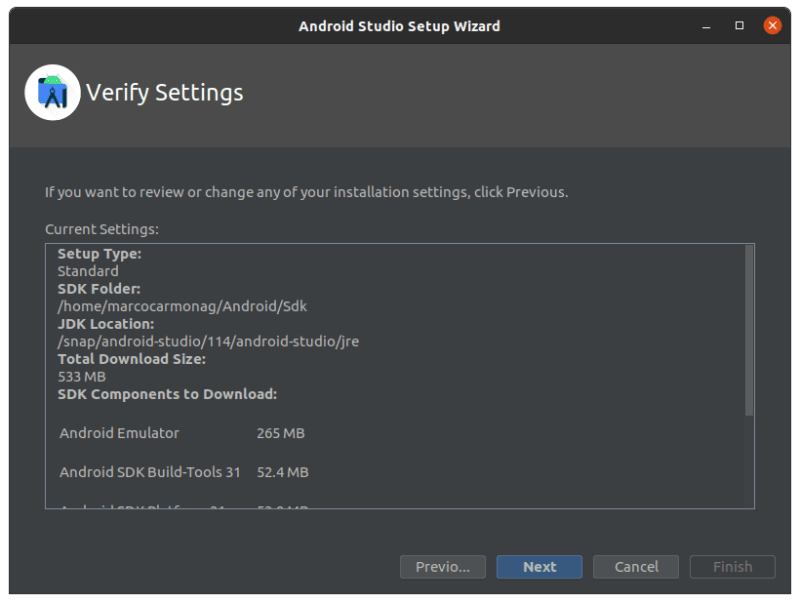800x603 pixels.
Task: Cancel the setup wizard
Action: point(636,567)
